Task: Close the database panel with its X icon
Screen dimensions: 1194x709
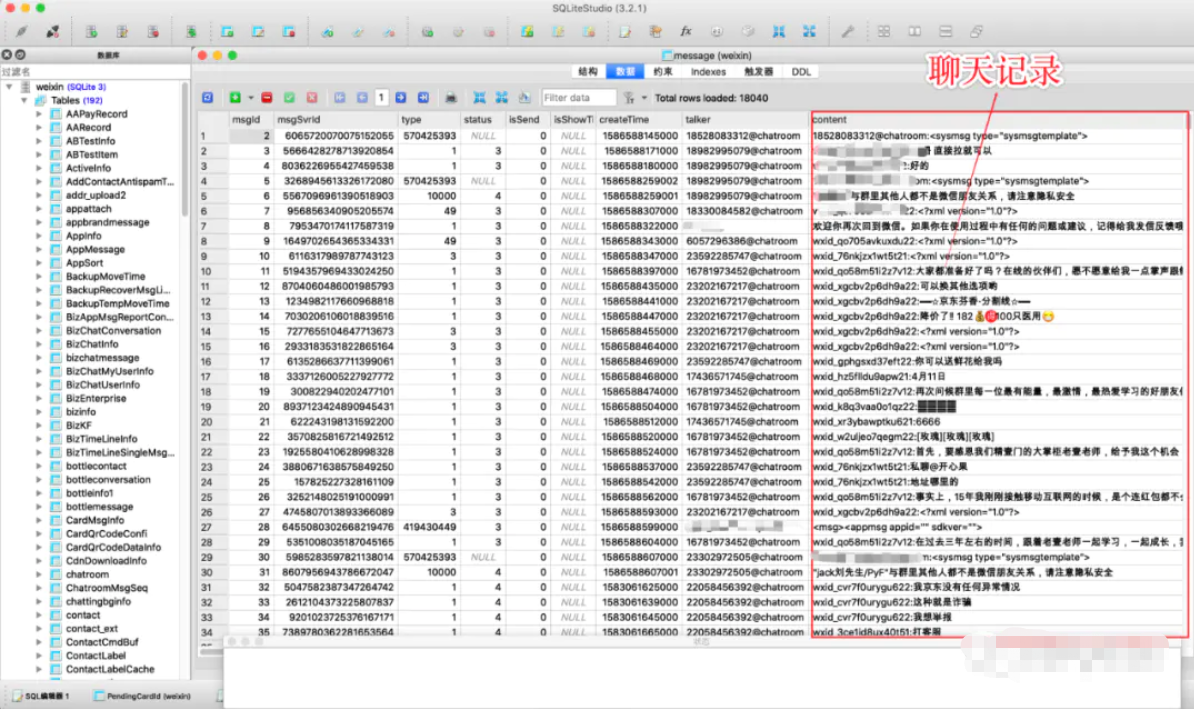Action: 7,55
